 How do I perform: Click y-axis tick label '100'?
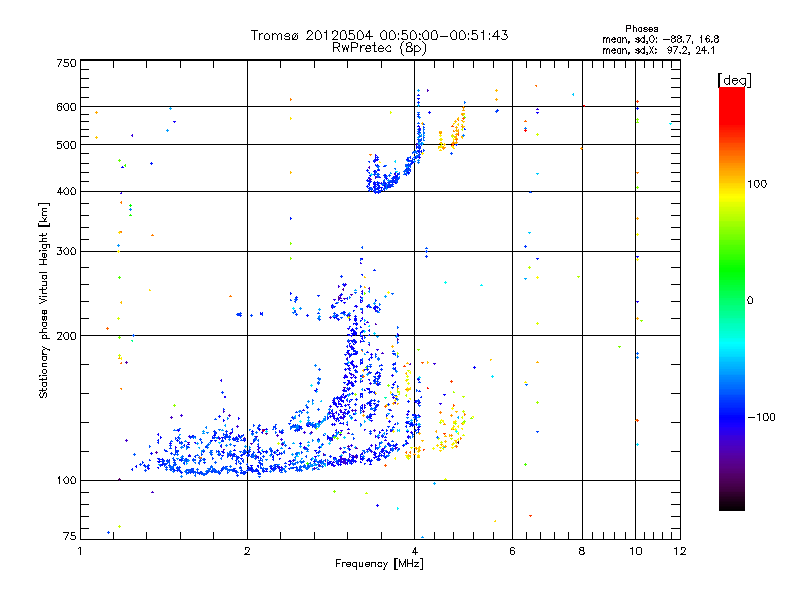coord(67,480)
